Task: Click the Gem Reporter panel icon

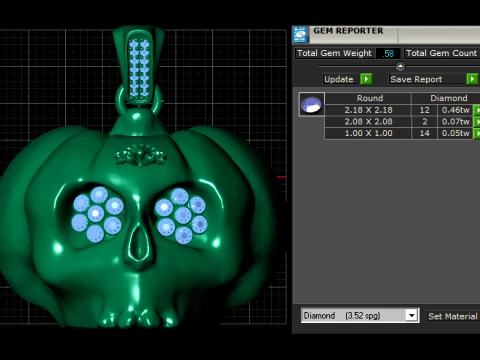Action: pos(300,34)
